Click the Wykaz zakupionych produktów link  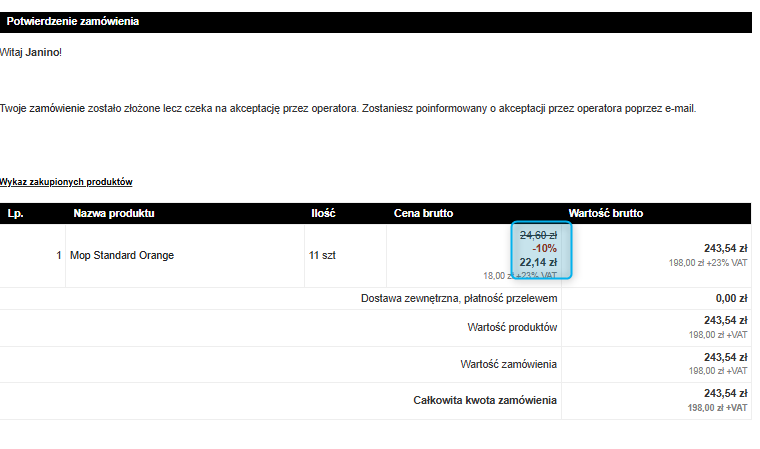[x=66, y=182]
